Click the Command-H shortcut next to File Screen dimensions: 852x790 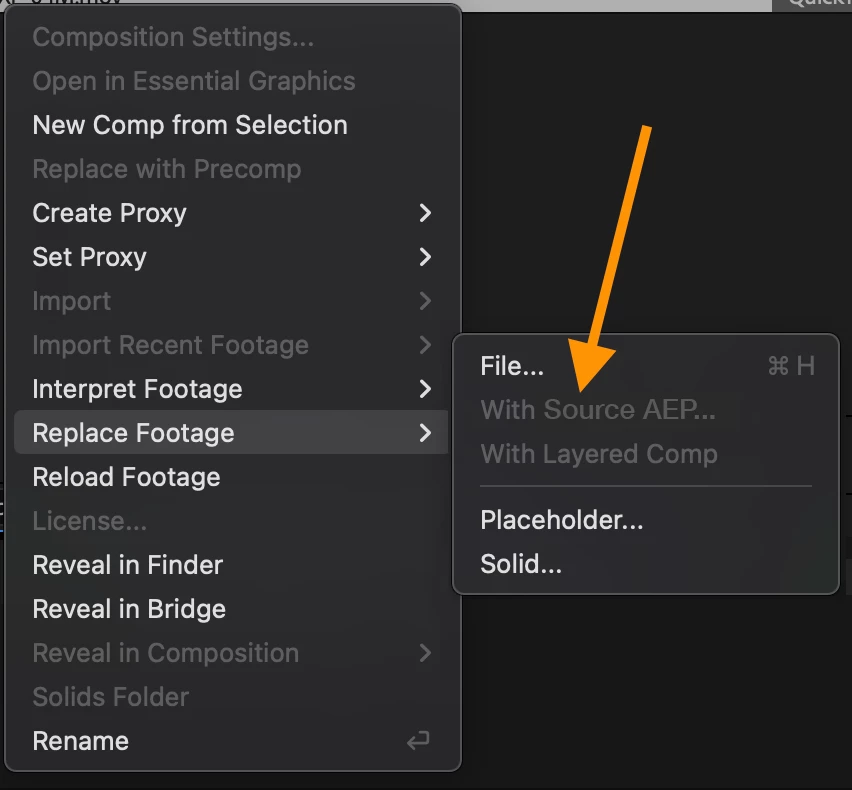(791, 366)
